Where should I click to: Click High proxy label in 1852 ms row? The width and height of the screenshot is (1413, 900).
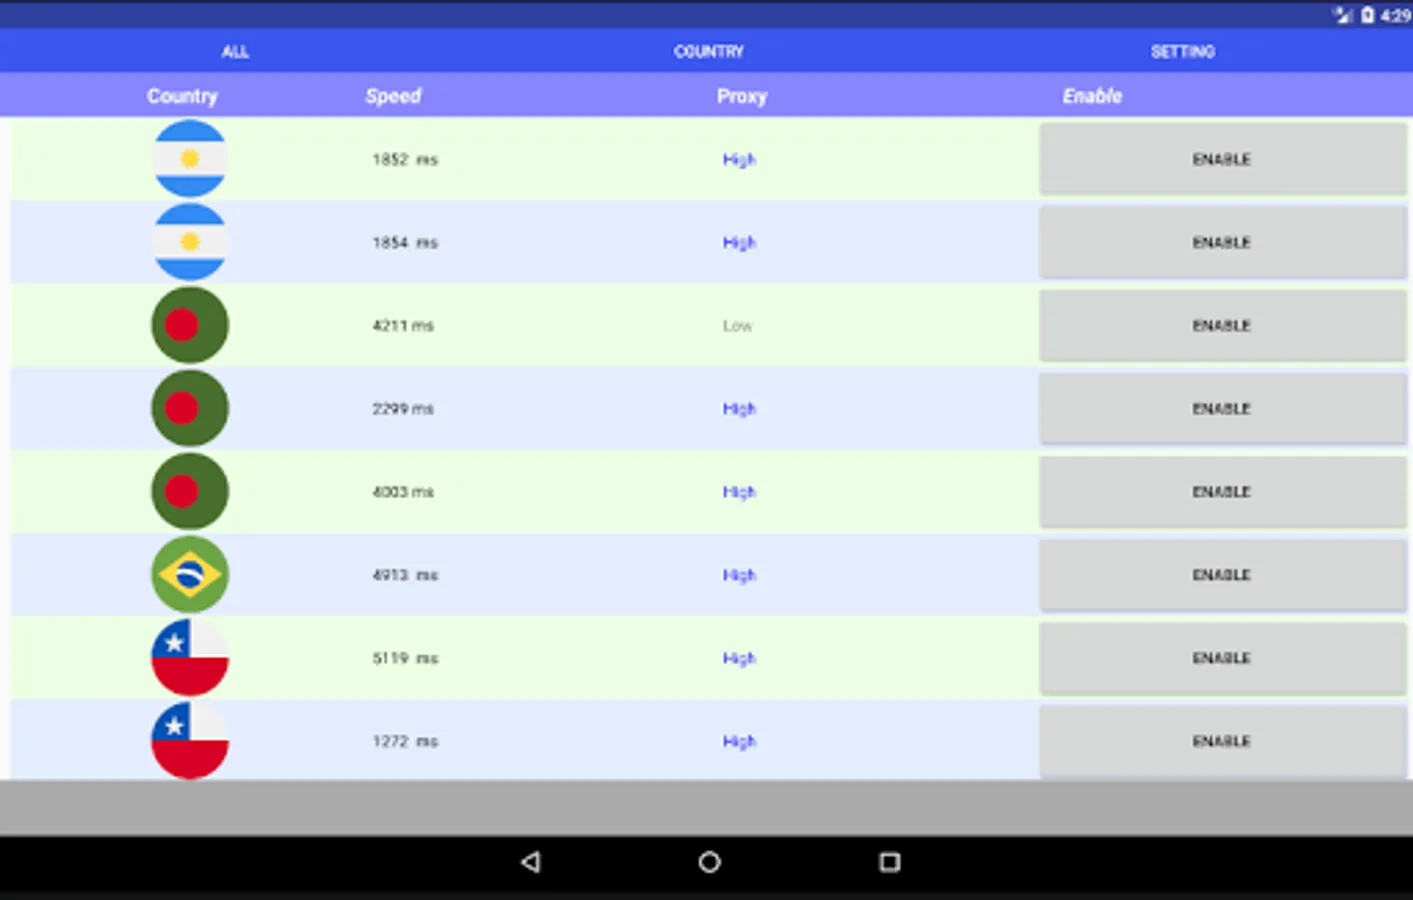coord(739,159)
